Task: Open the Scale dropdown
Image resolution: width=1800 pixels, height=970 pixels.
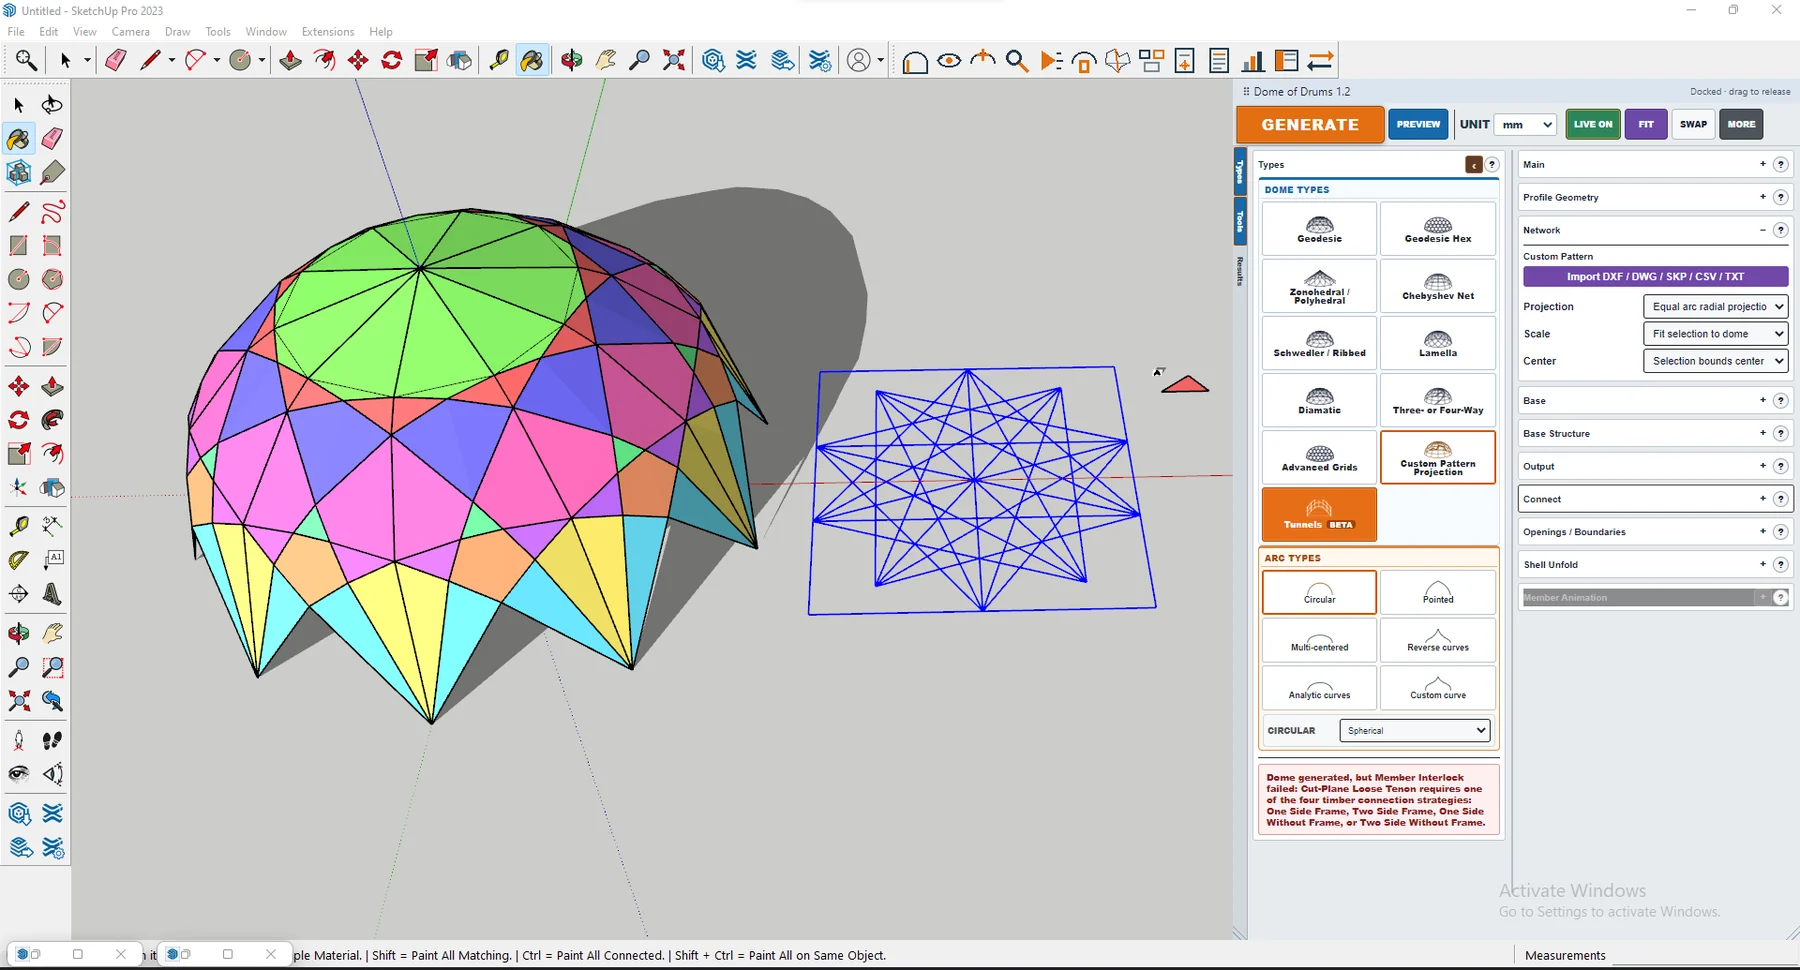Action: (x=1715, y=334)
